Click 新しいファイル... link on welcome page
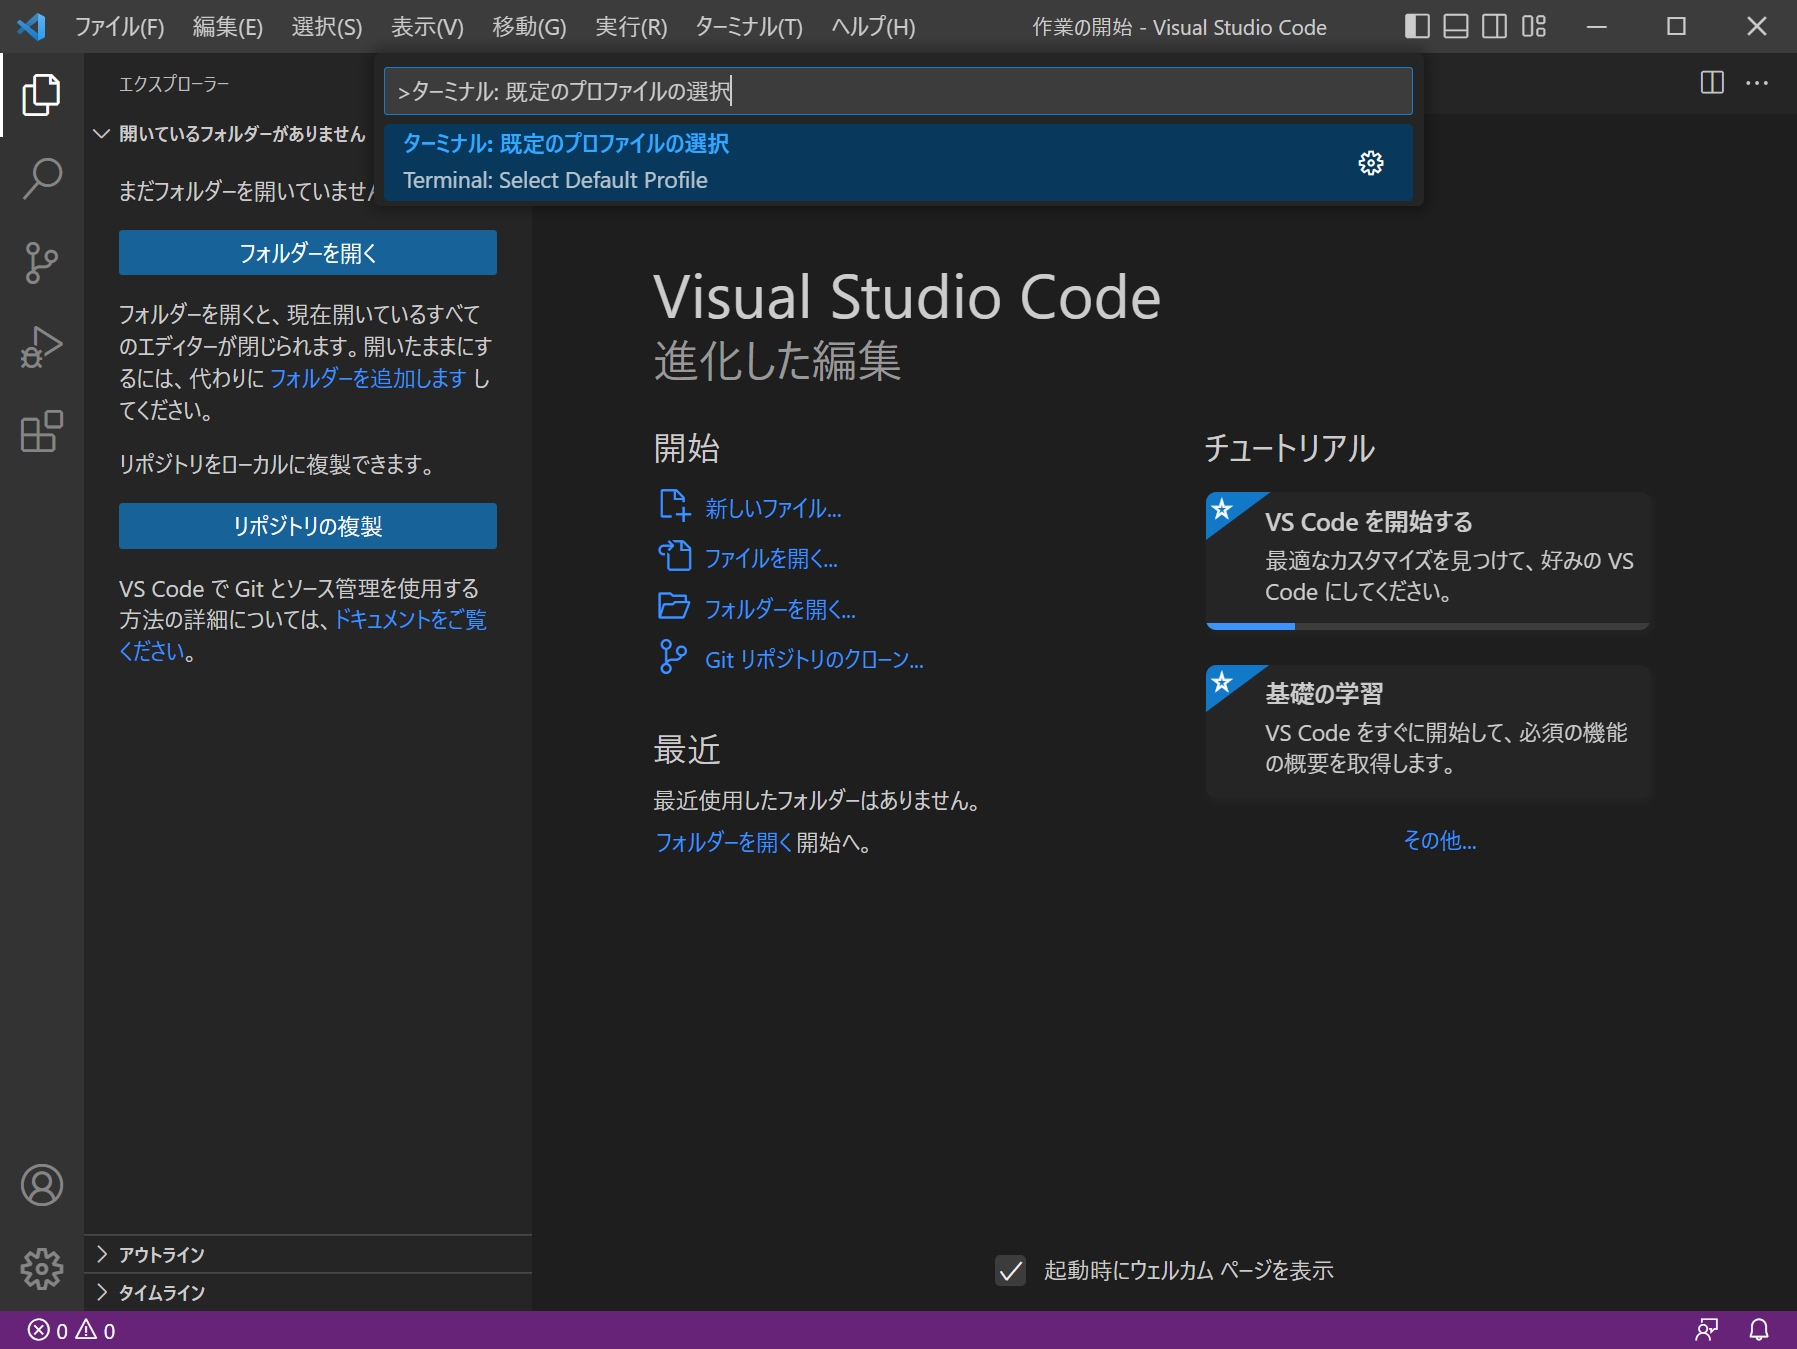 click(x=773, y=508)
